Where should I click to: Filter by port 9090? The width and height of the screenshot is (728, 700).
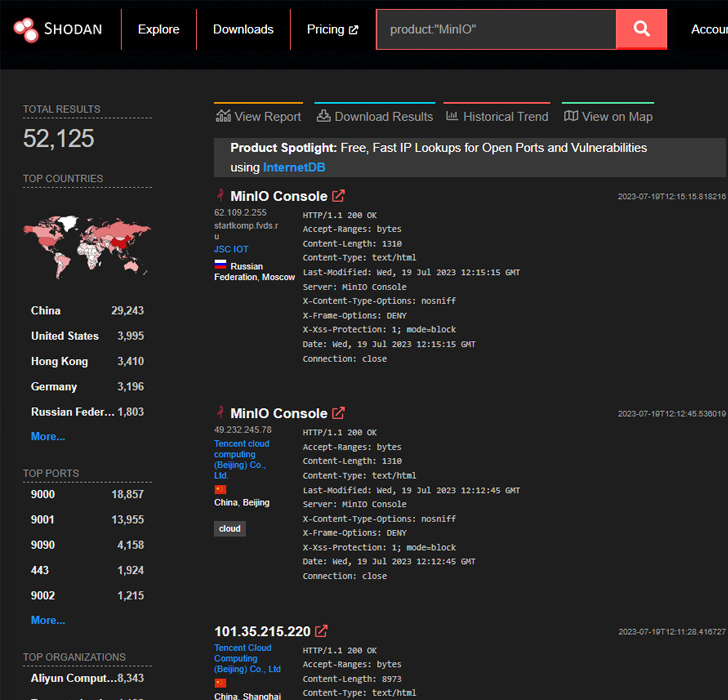coord(87,545)
